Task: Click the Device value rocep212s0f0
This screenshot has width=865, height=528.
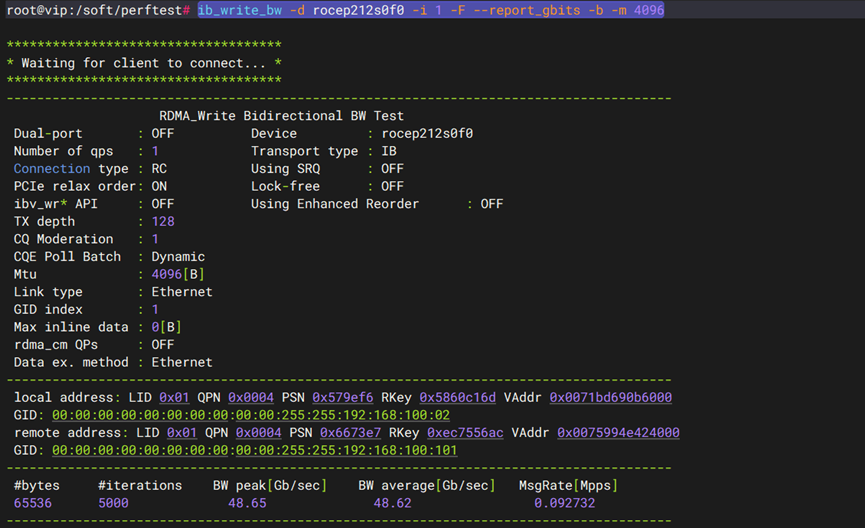Action: (x=427, y=133)
